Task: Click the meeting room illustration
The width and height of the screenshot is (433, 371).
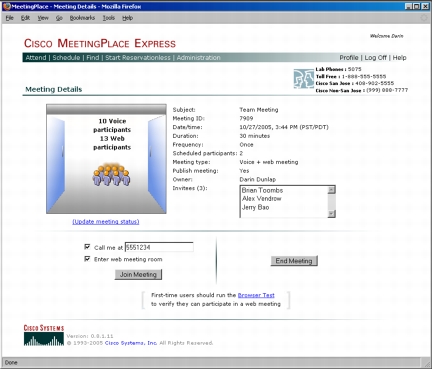Action: (106, 159)
